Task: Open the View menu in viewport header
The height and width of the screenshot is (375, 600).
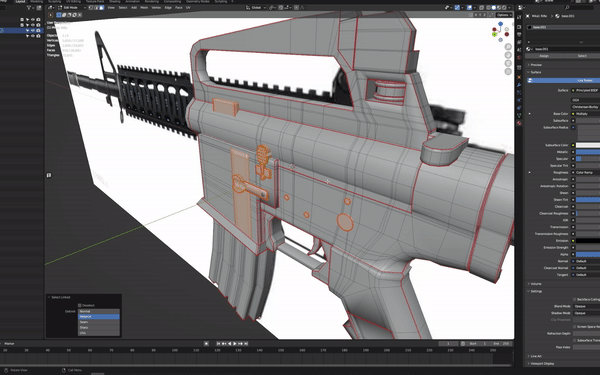Action: [111, 8]
